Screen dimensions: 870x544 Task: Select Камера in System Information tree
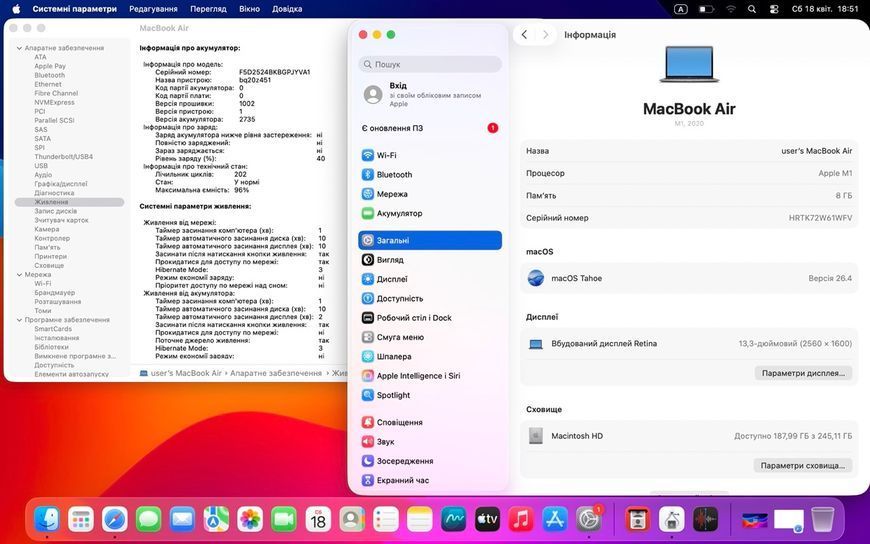(47, 229)
